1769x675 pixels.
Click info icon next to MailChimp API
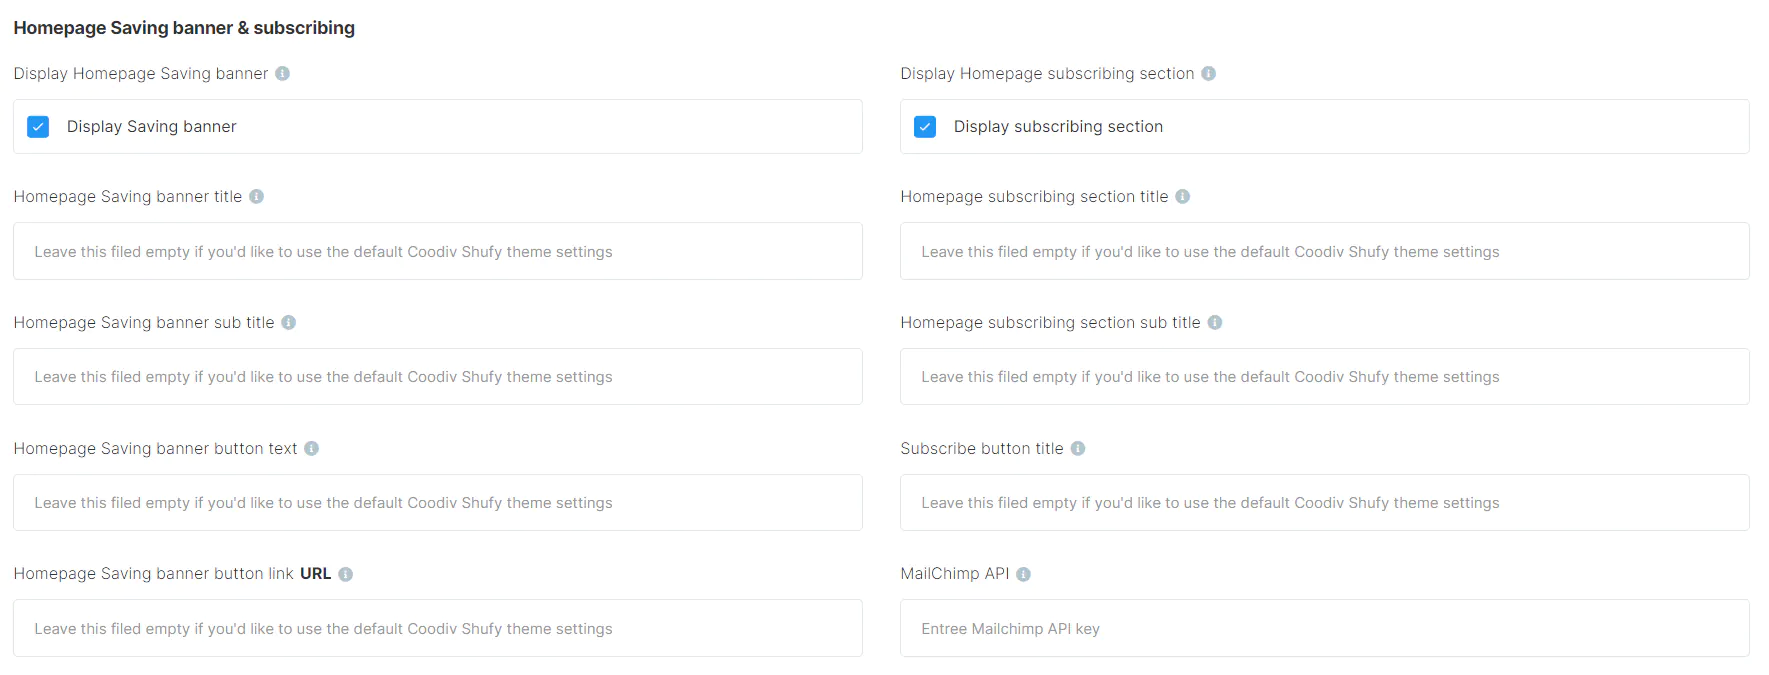point(1024,574)
